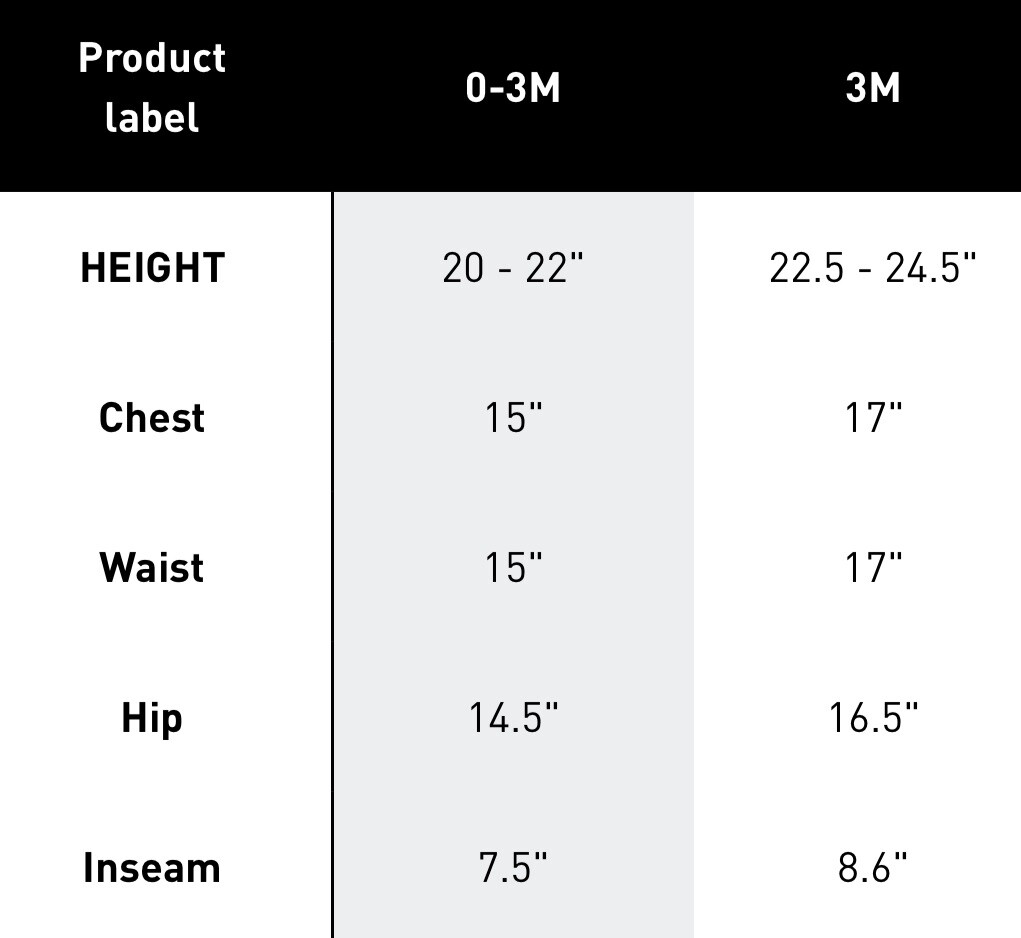The height and width of the screenshot is (938, 1021).
Task: Click the Inseam row label
Action: (x=152, y=868)
